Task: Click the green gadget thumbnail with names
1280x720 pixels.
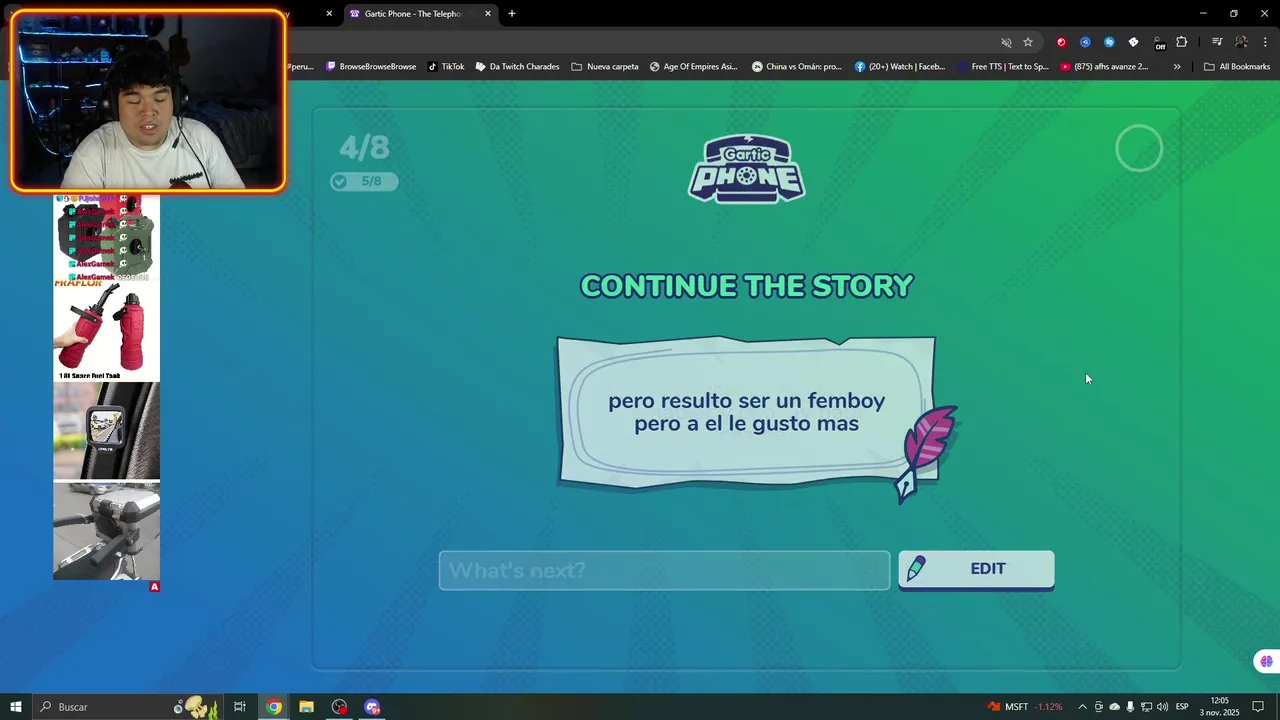Action: 106,238
